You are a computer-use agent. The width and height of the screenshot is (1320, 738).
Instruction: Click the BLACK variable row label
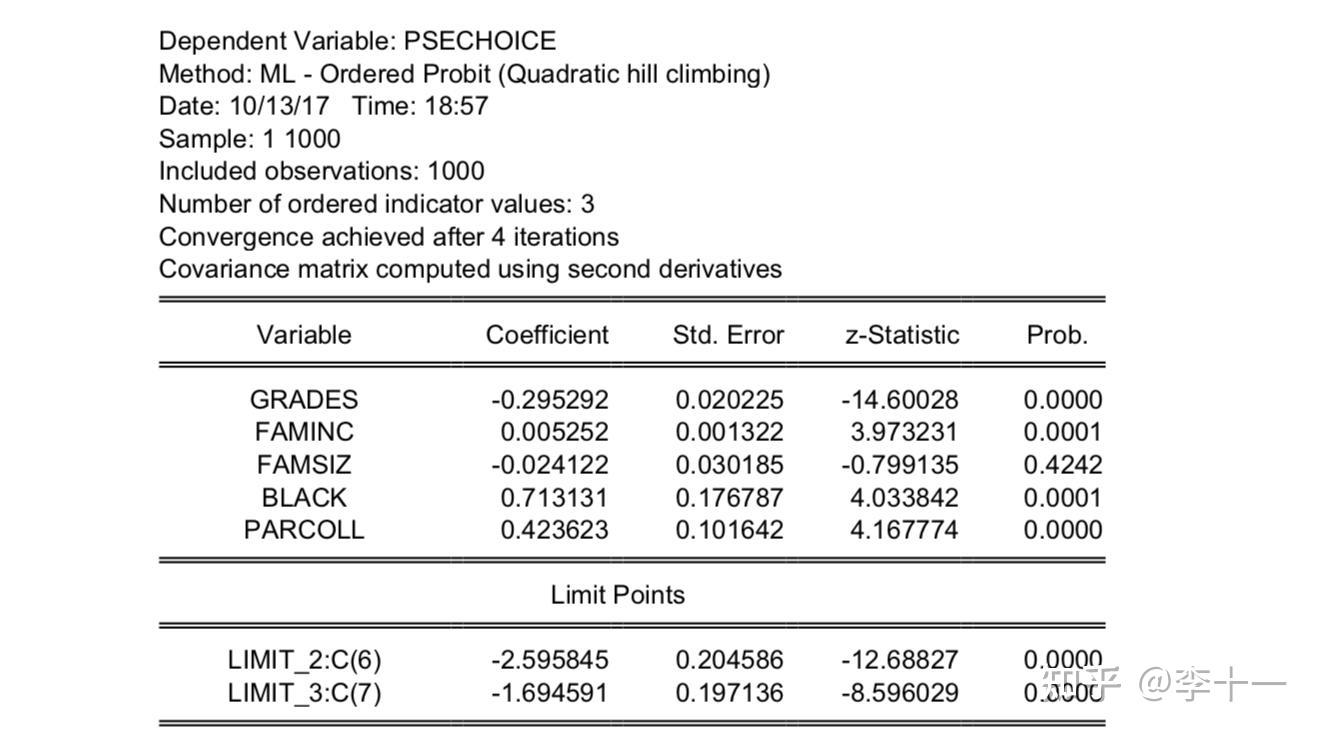(304, 498)
